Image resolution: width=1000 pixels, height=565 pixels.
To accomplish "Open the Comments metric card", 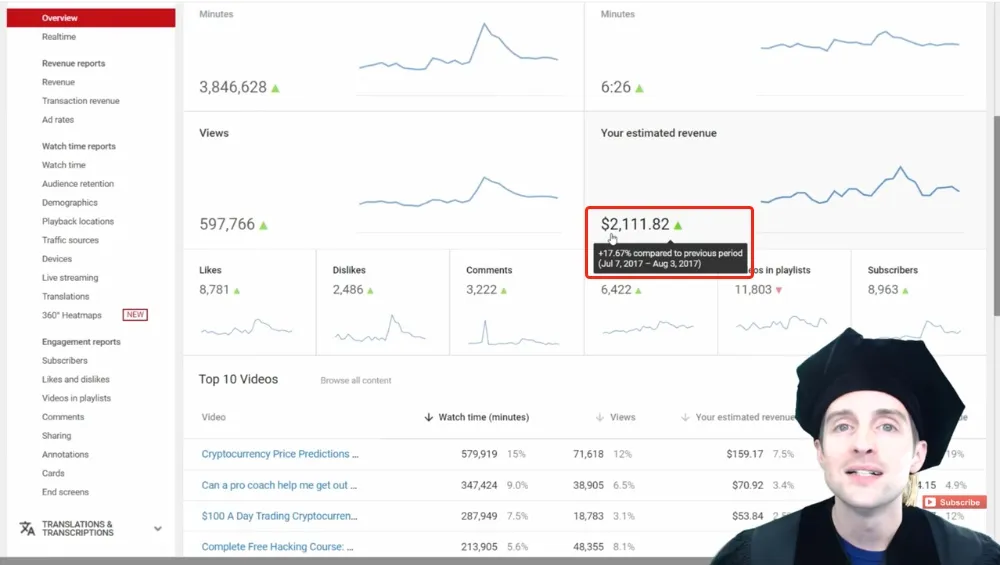I will [x=517, y=302].
